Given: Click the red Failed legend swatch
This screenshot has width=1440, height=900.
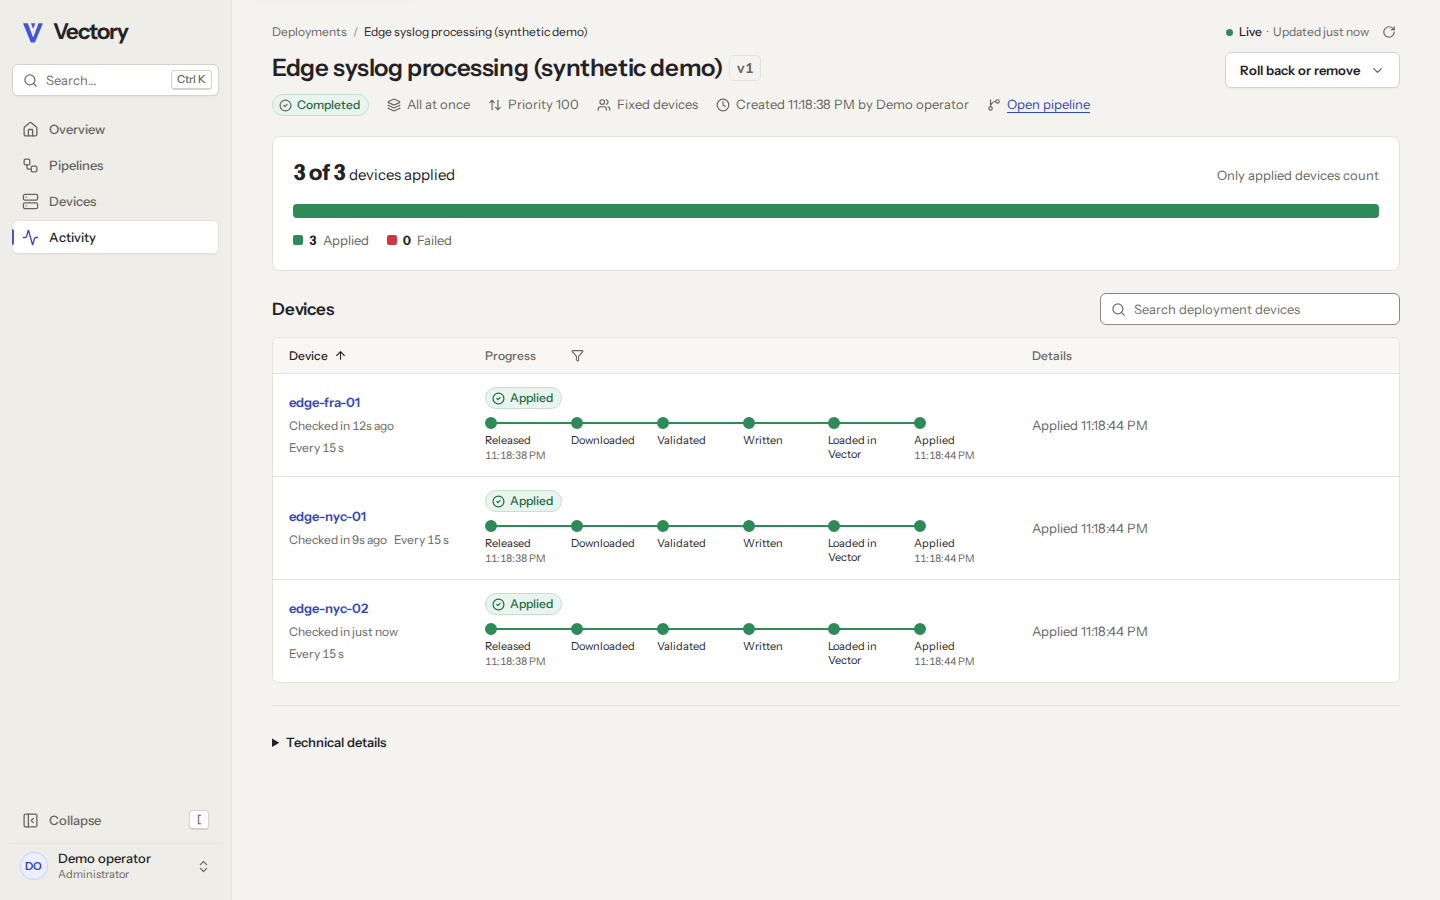Looking at the screenshot, I should (392, 240).
